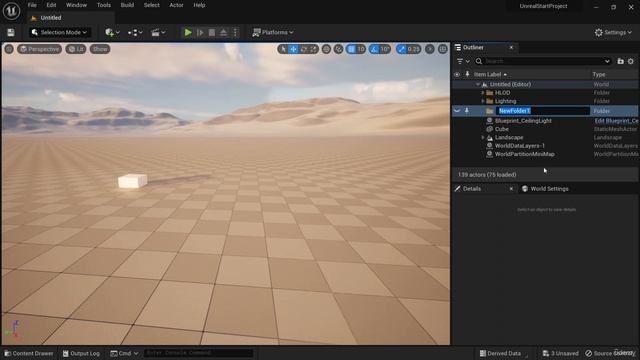Click the Outliner create folder icon
Viewport: 640px width, 360px height.
tap(620, 61)
